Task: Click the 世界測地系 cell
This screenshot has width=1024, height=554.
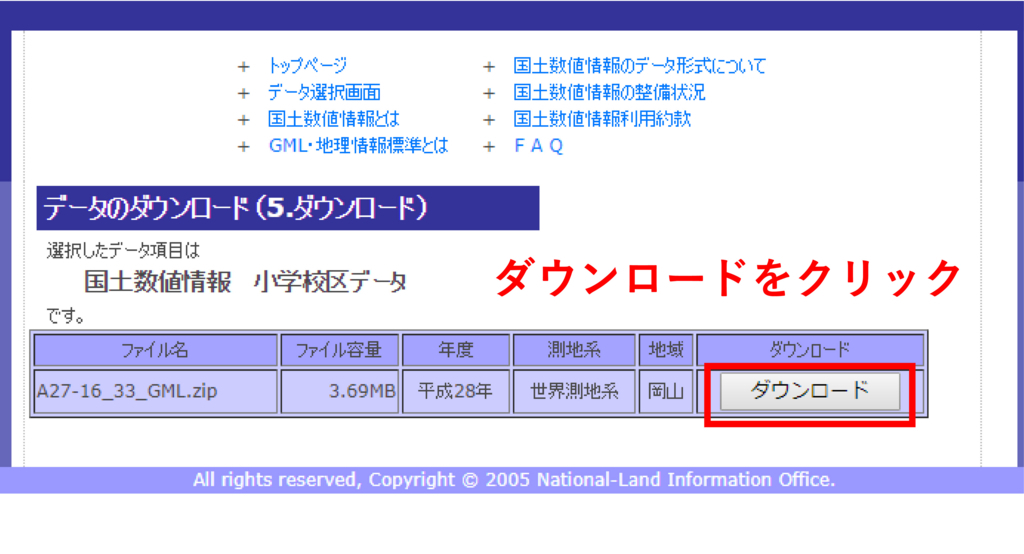Action: (x=574, y=392)
